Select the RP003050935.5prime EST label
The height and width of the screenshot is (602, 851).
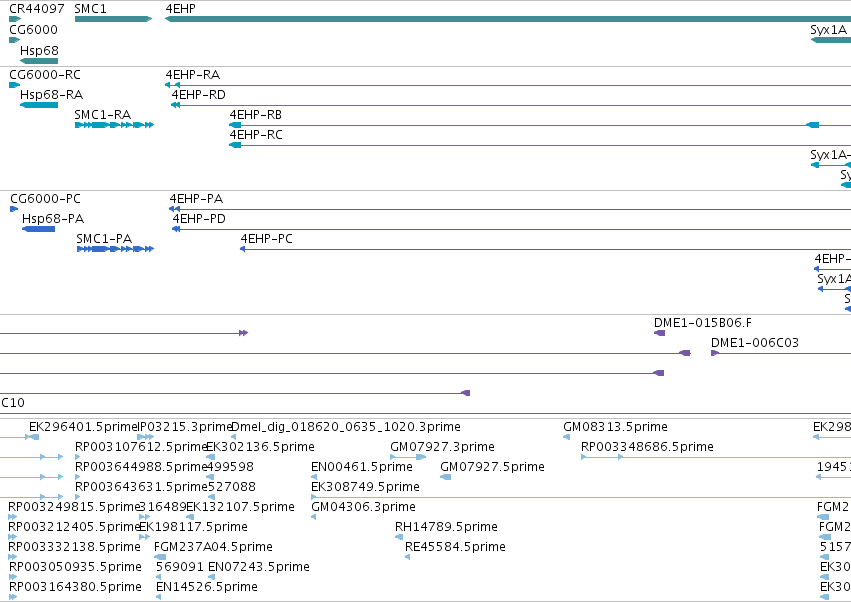pos(75,567)
